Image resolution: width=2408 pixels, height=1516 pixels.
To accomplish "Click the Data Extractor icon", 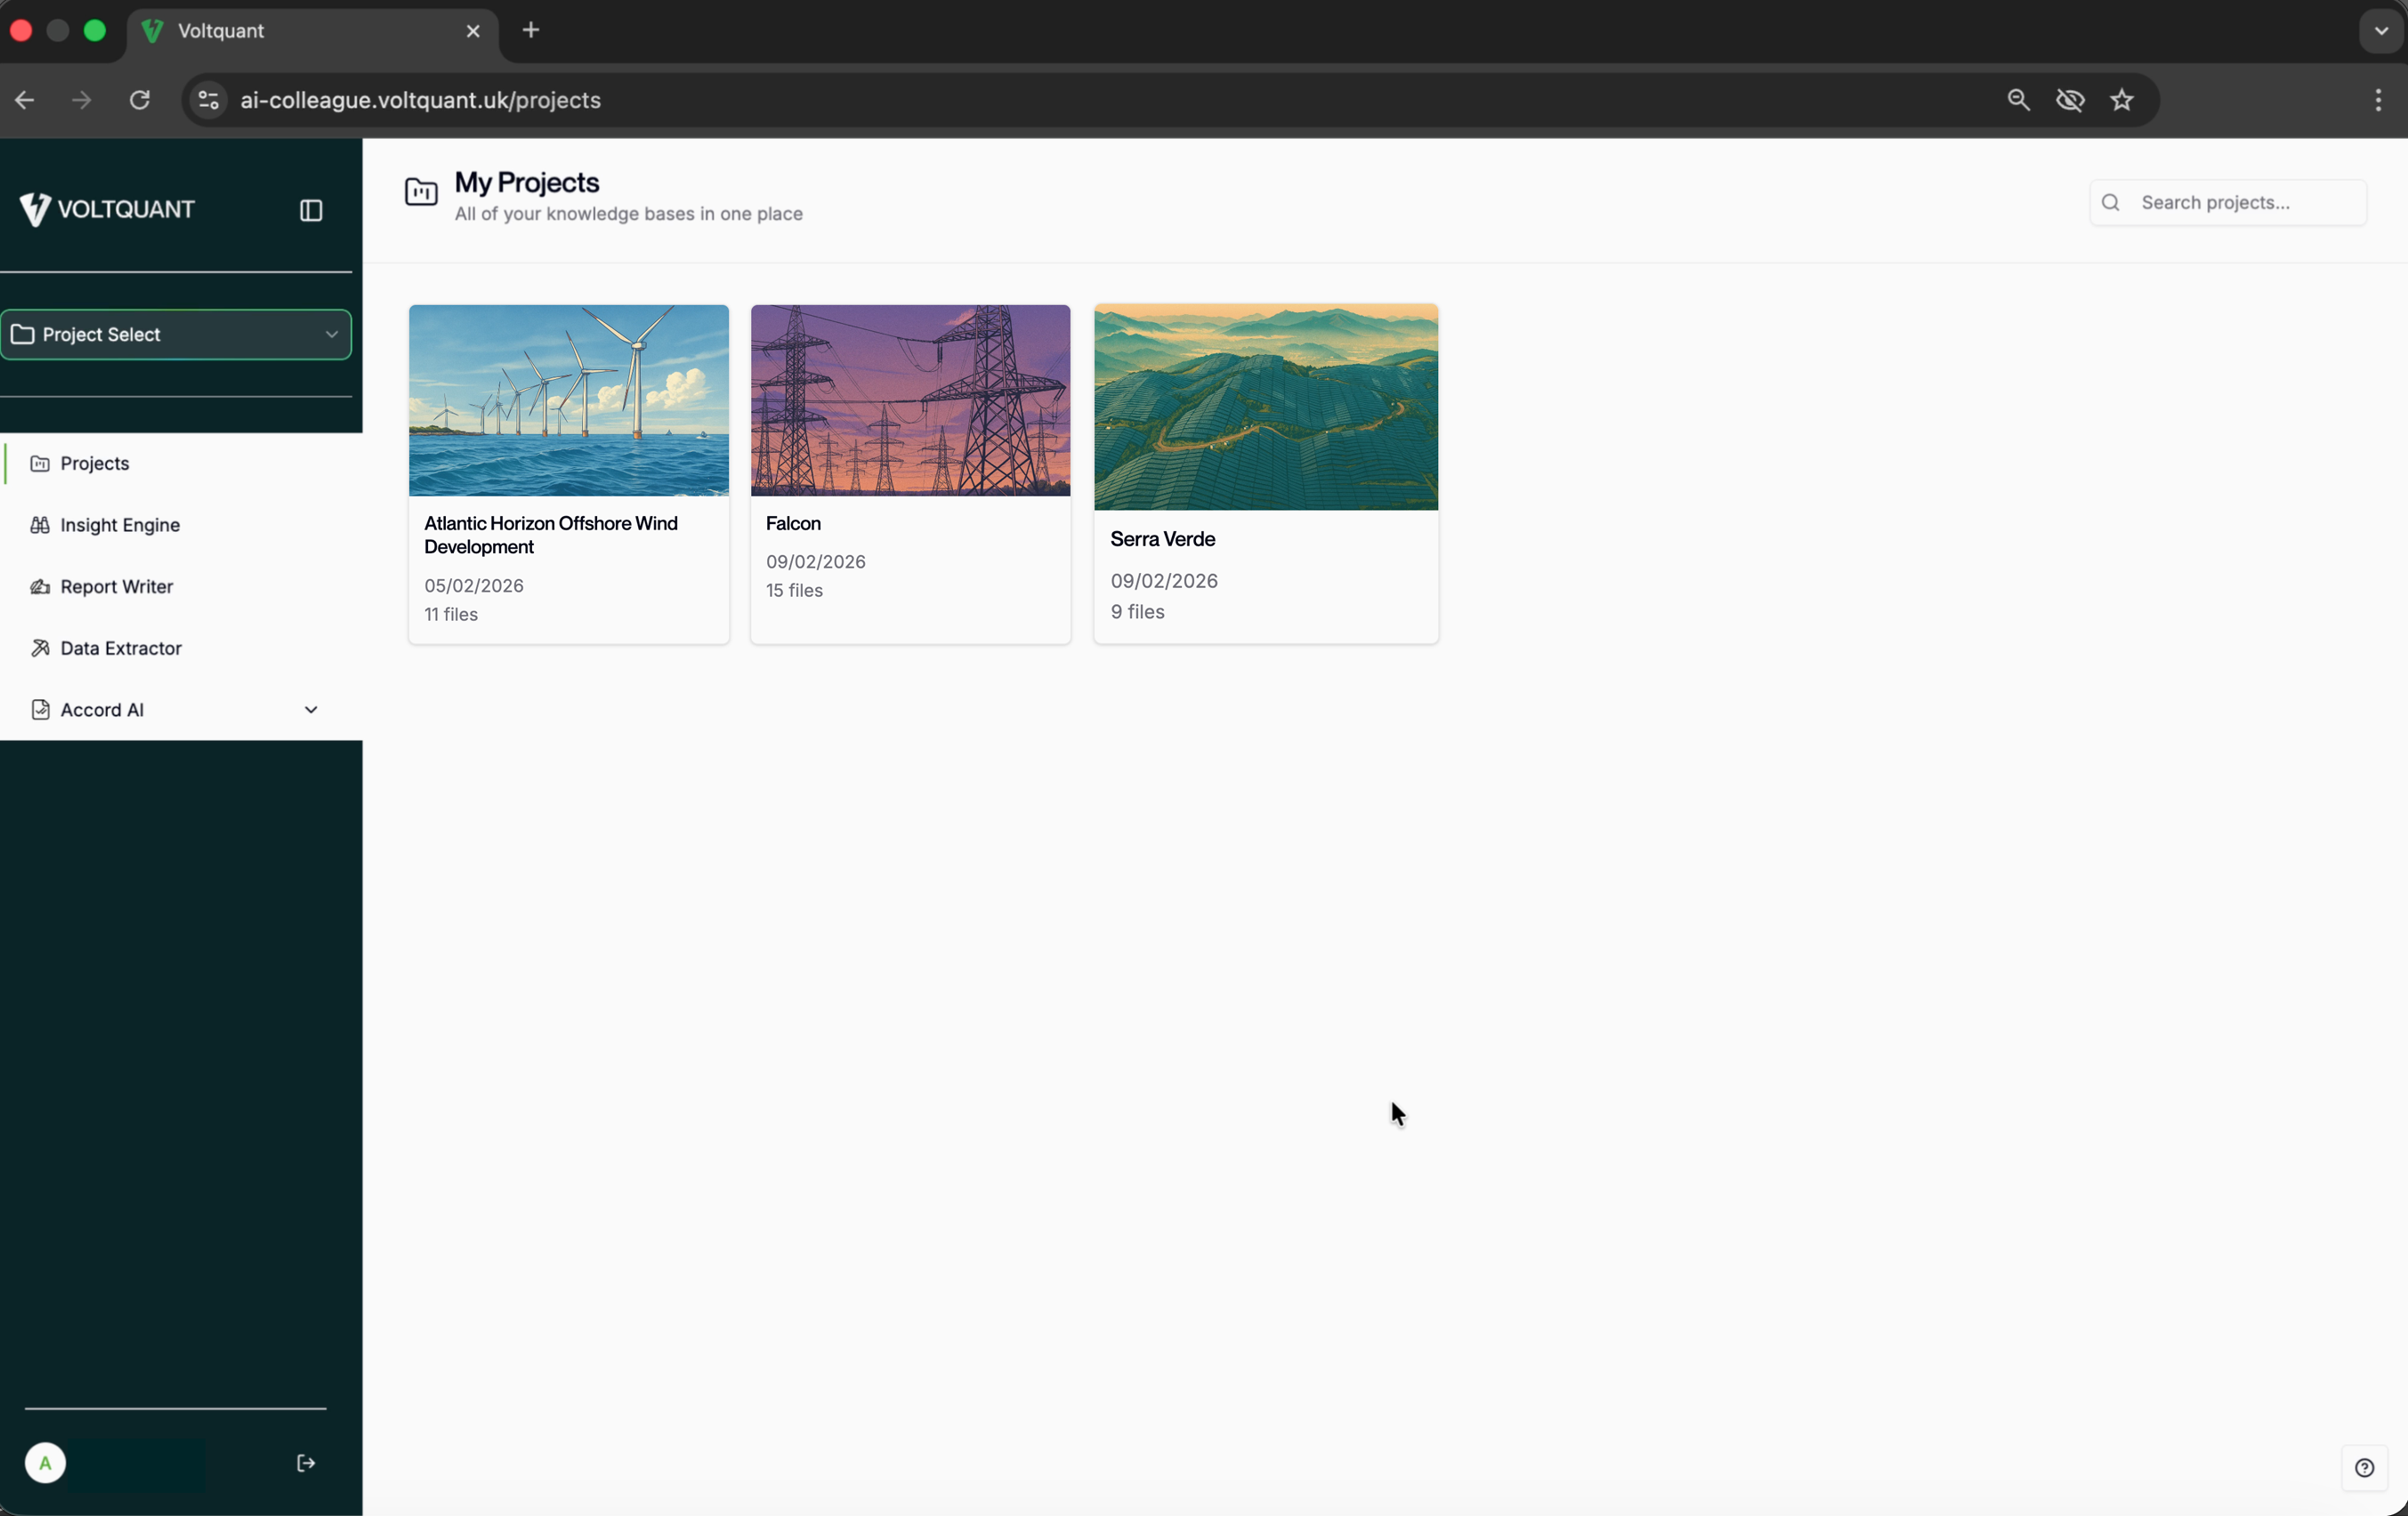I will 40,648.
